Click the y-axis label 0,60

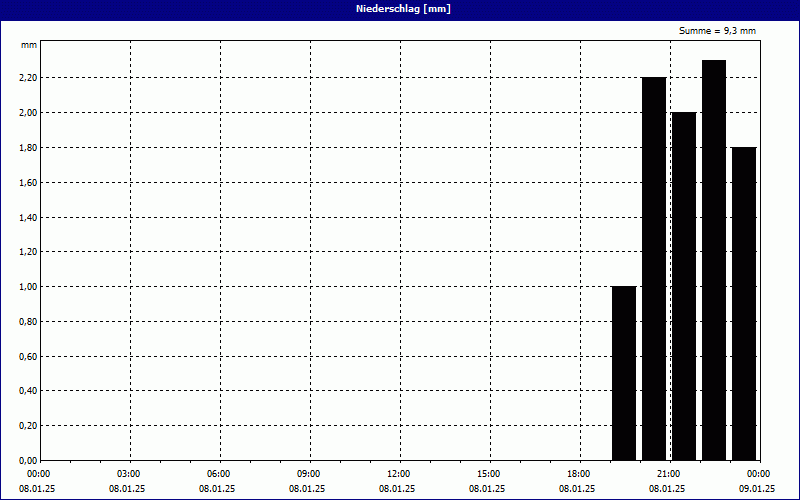28,357
